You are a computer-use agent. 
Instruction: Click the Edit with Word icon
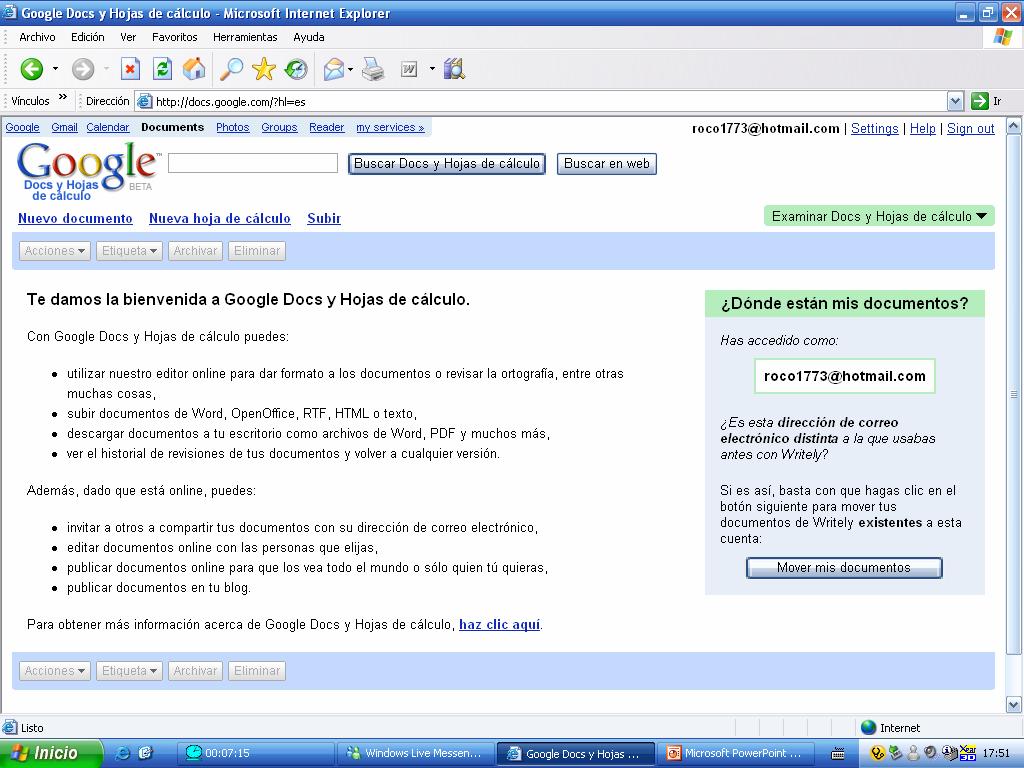[409, 69]
